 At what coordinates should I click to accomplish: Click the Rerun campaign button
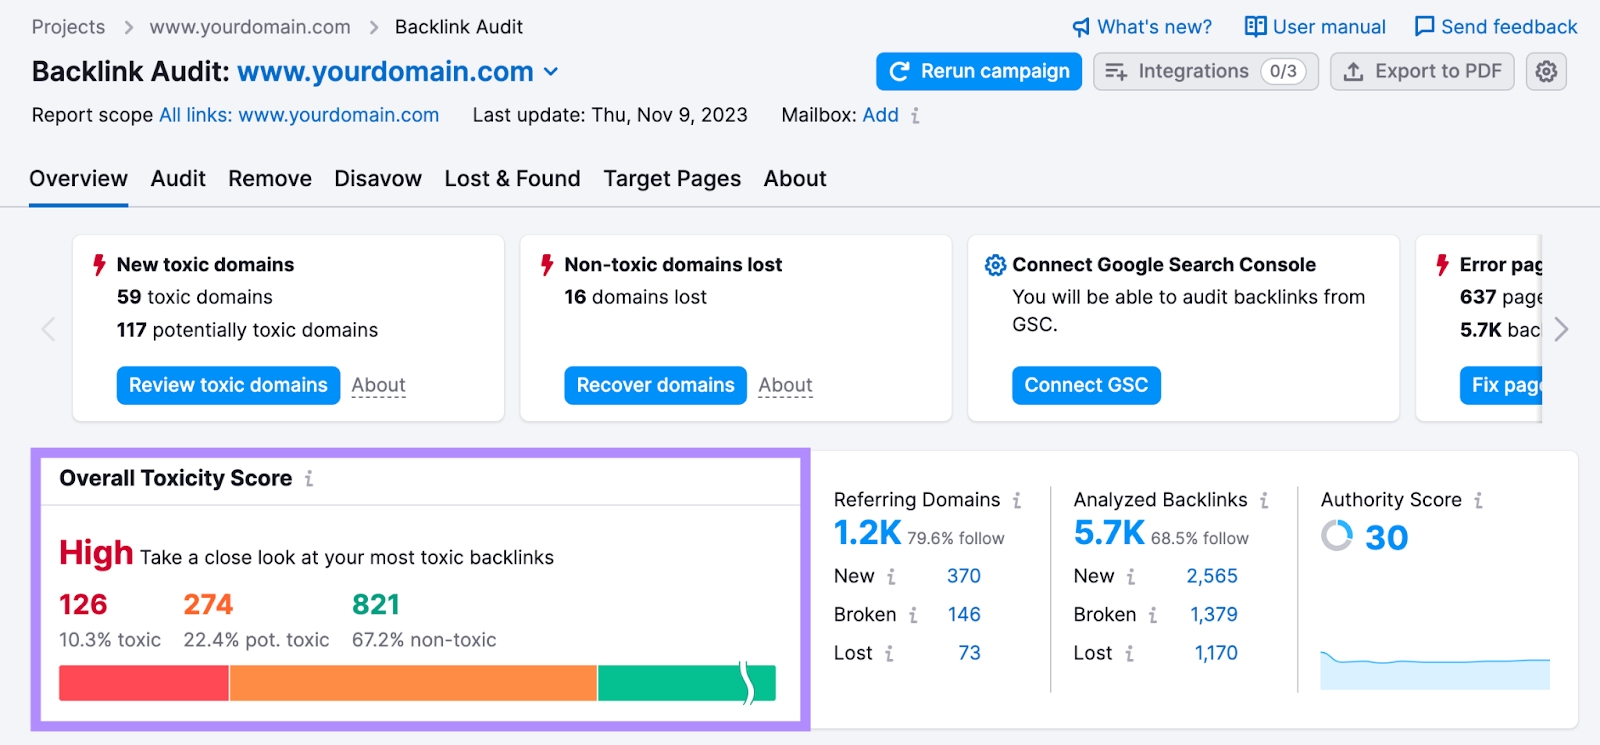pos(979,71)
